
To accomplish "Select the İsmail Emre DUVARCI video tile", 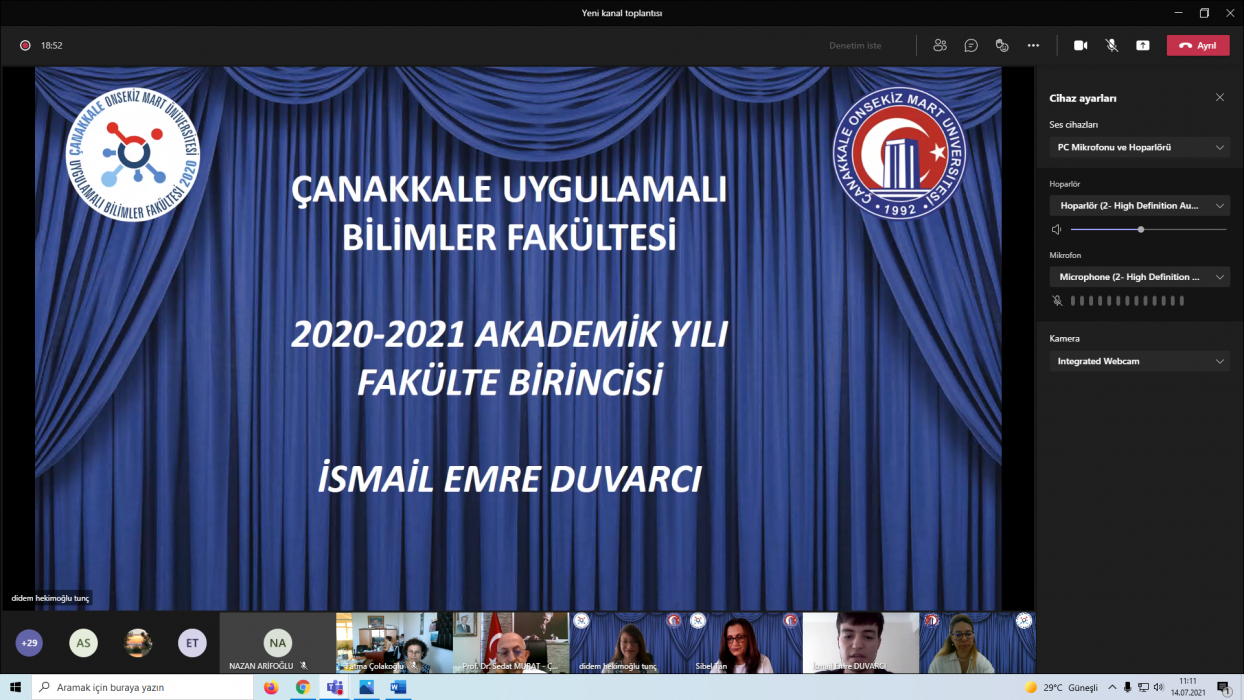I will pyautogui.click(x=861, y=643).
